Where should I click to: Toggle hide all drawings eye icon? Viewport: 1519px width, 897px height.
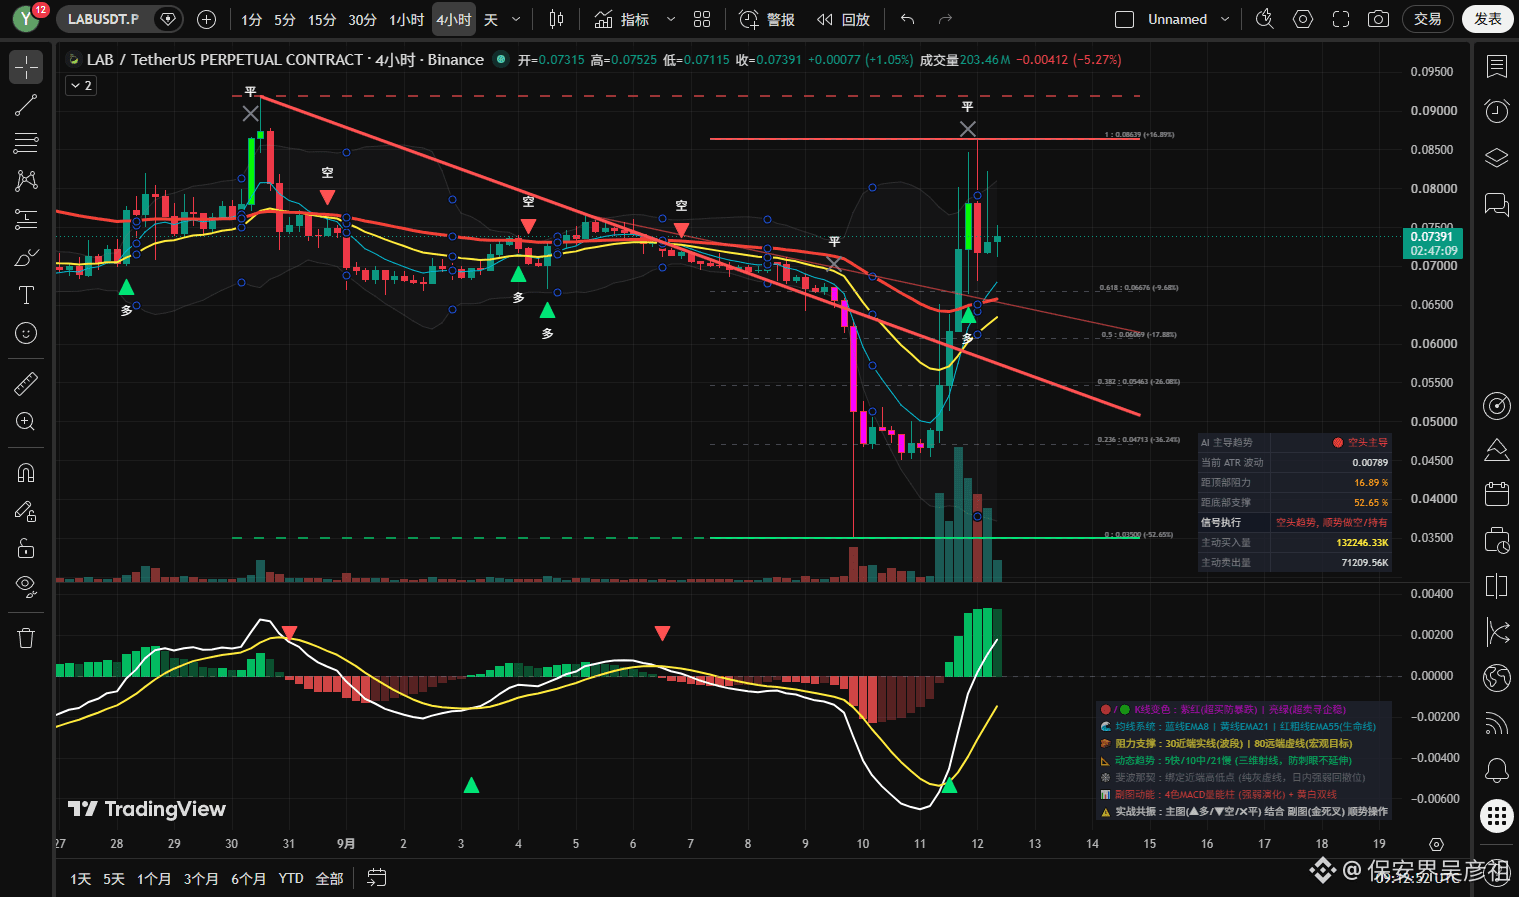pyautogui.click(x=26, y=586)
